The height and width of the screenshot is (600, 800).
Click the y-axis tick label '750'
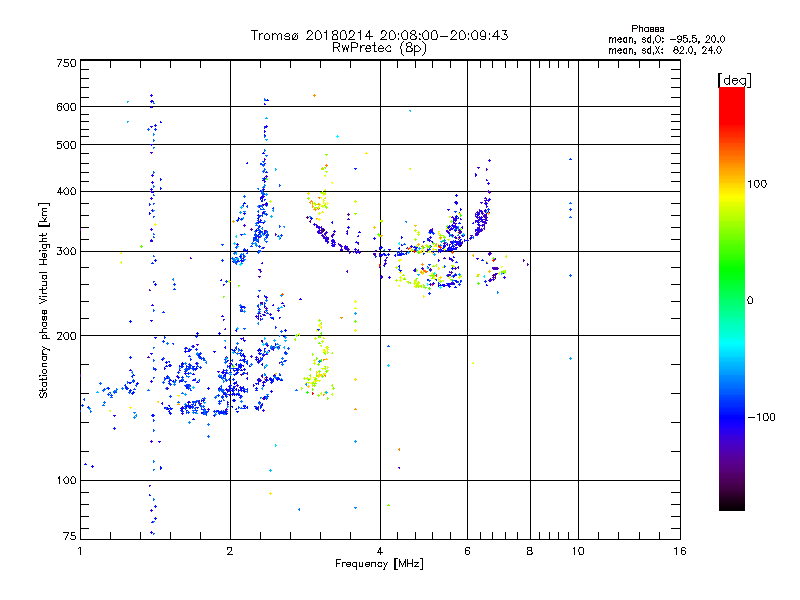[67, 63]
